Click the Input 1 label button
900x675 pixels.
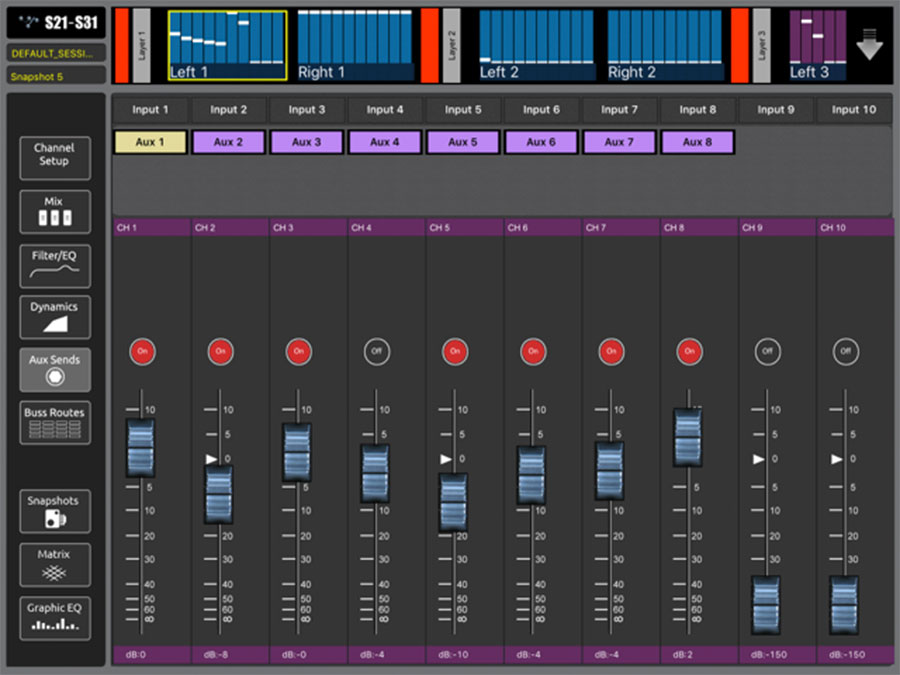(150, 110)
